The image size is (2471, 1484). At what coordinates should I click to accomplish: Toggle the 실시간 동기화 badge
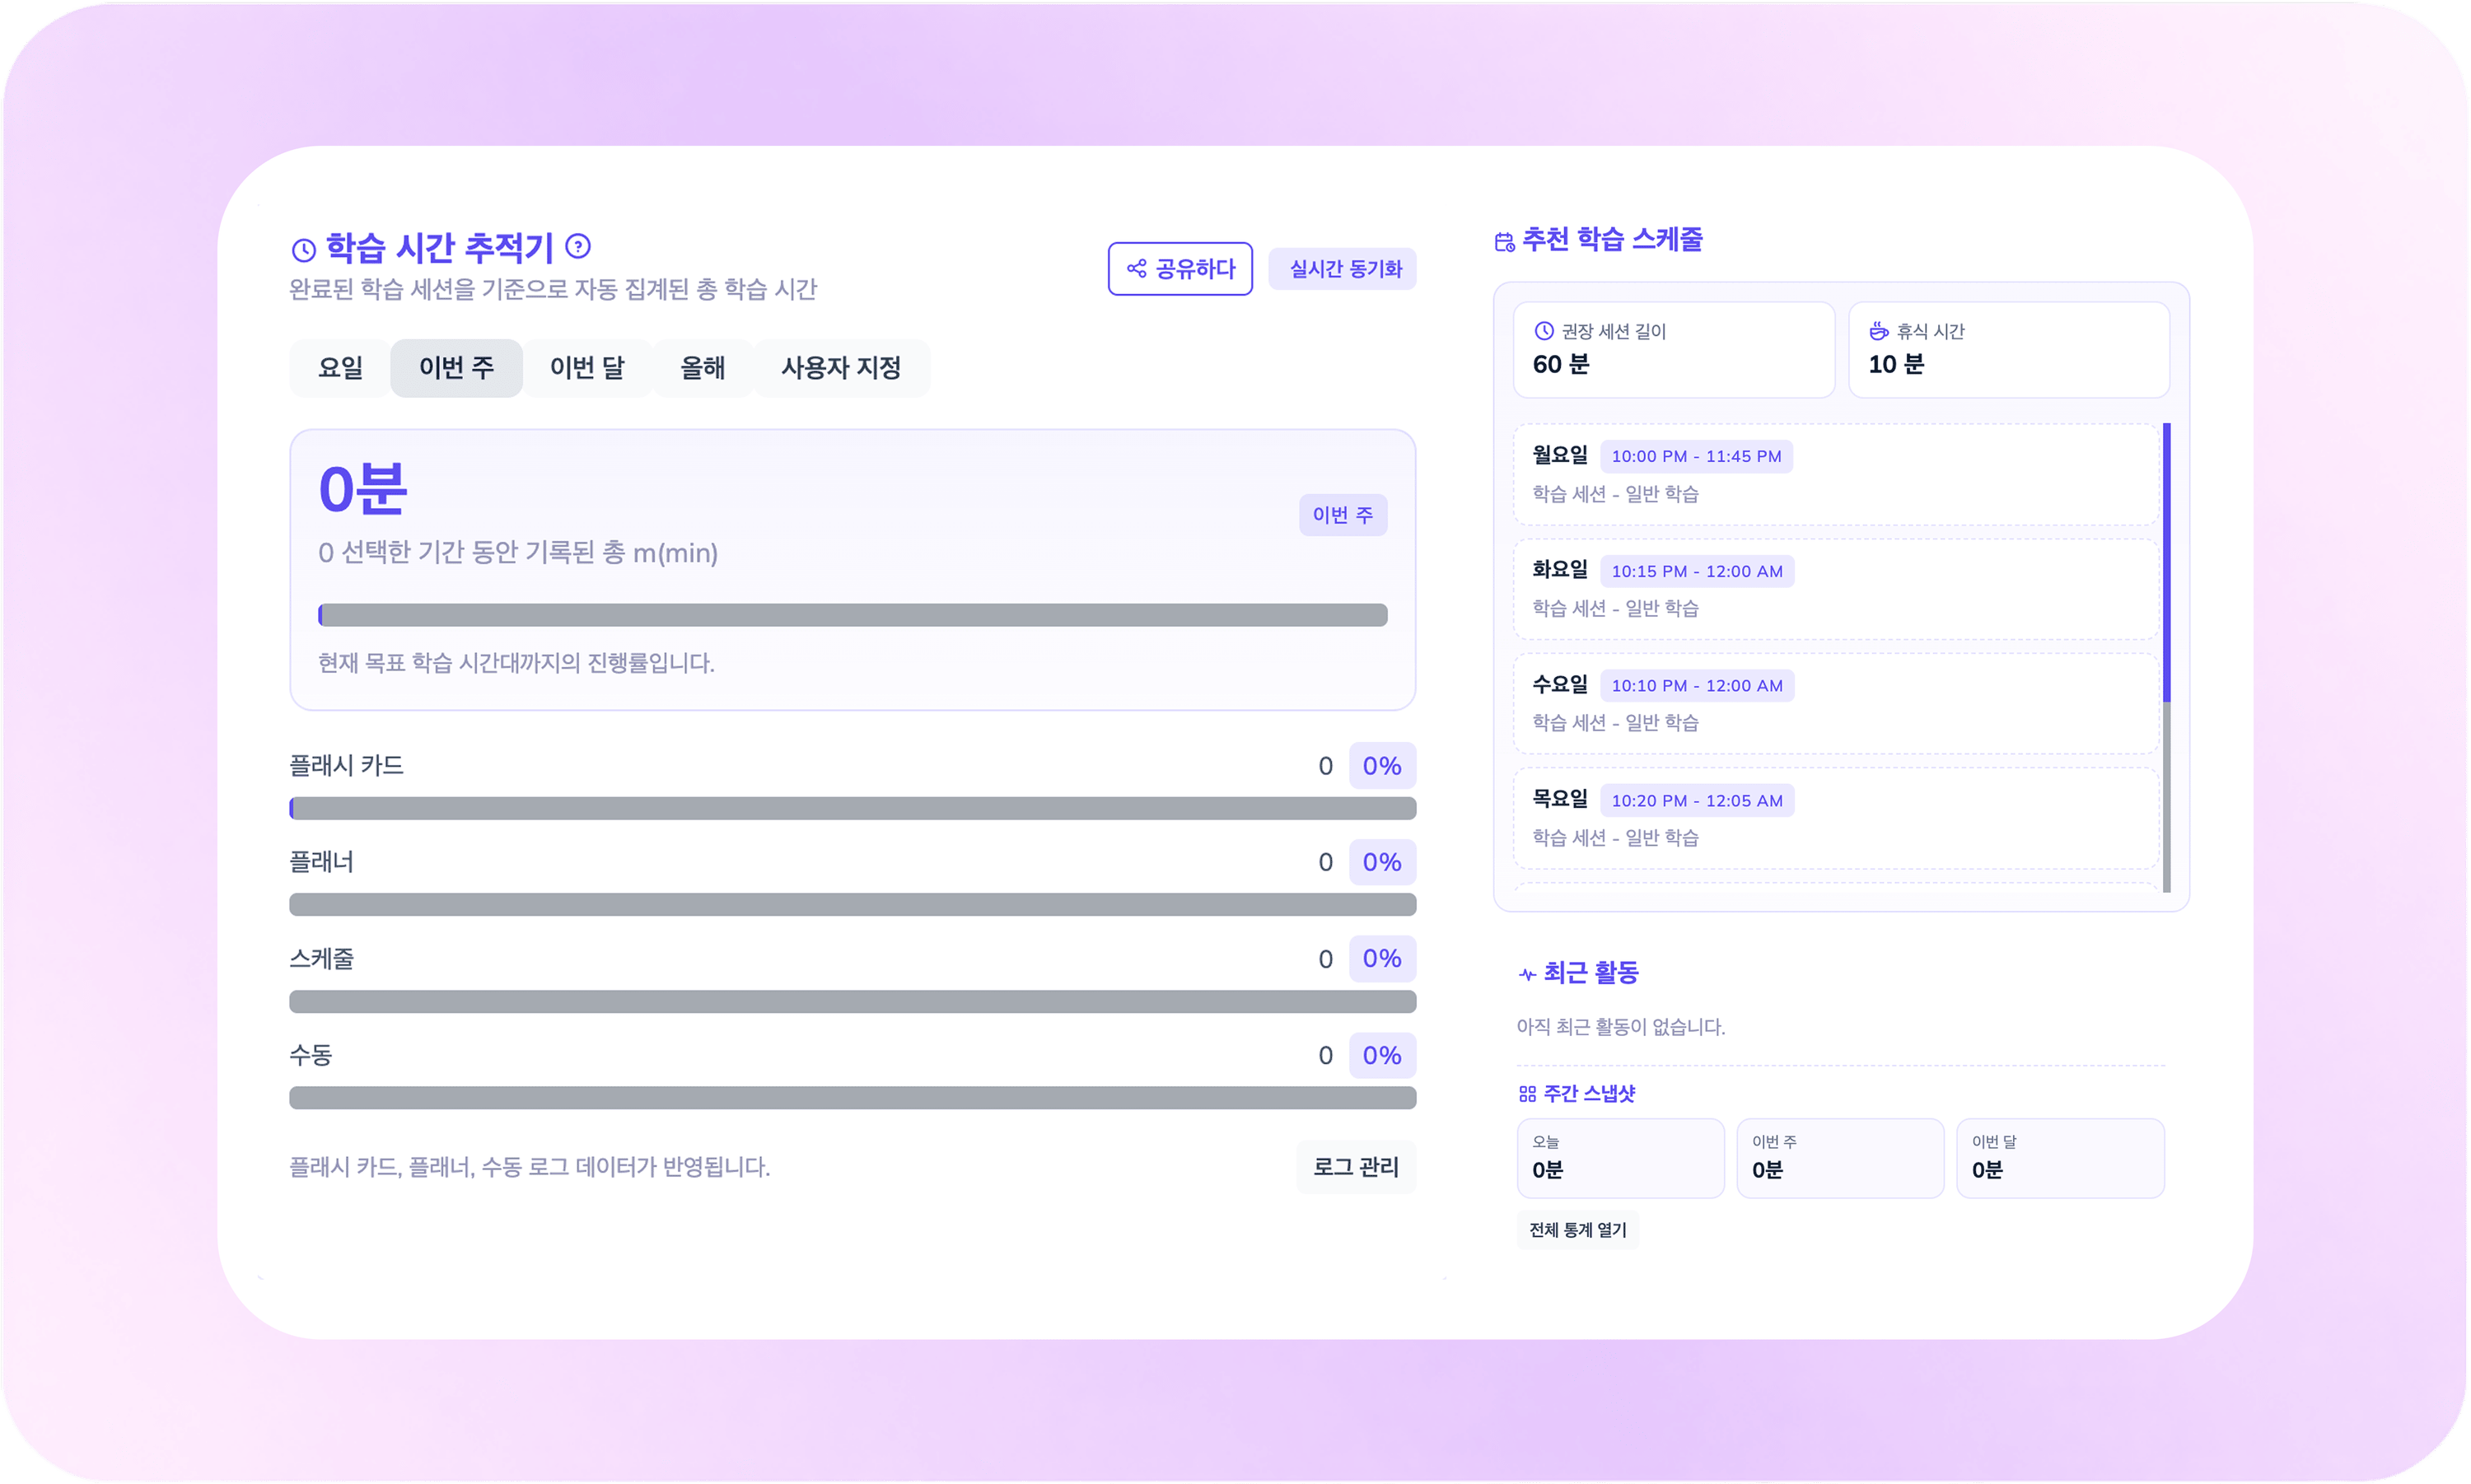click(1342, 269)
